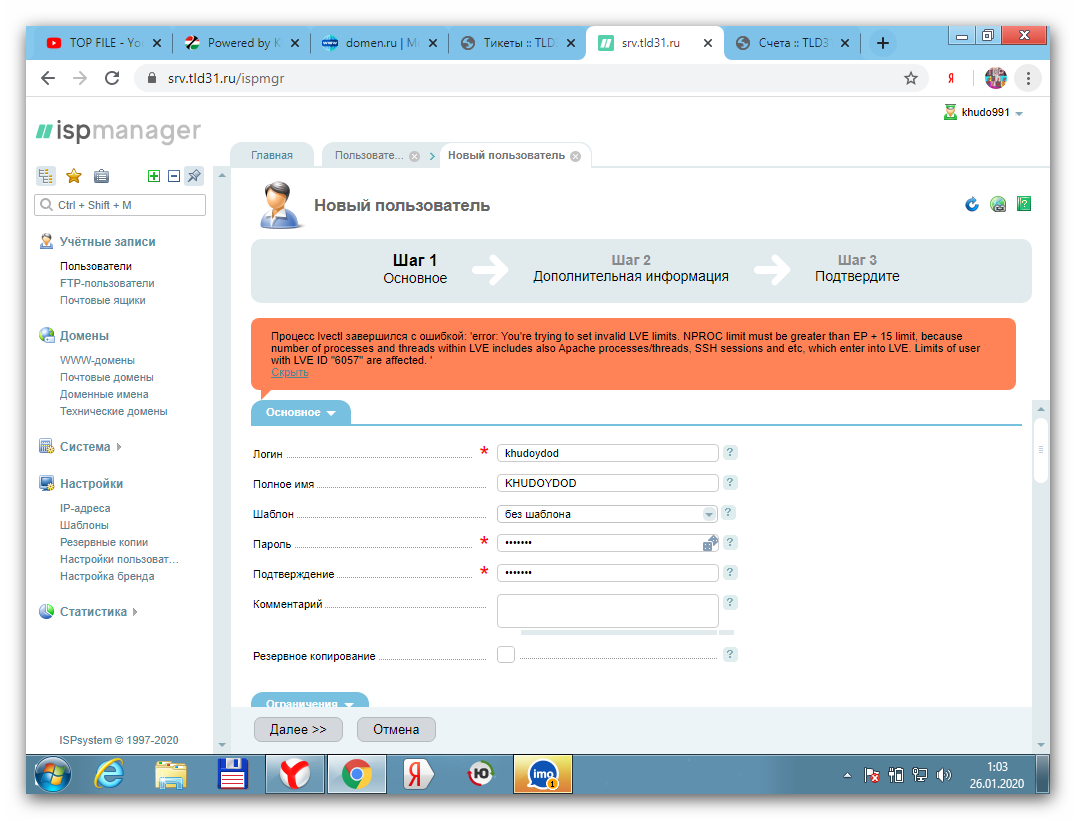Viewport: 1076px width, 820px height.
Task: Switch to tree view menu mode icon
Action: pos(46,176)
